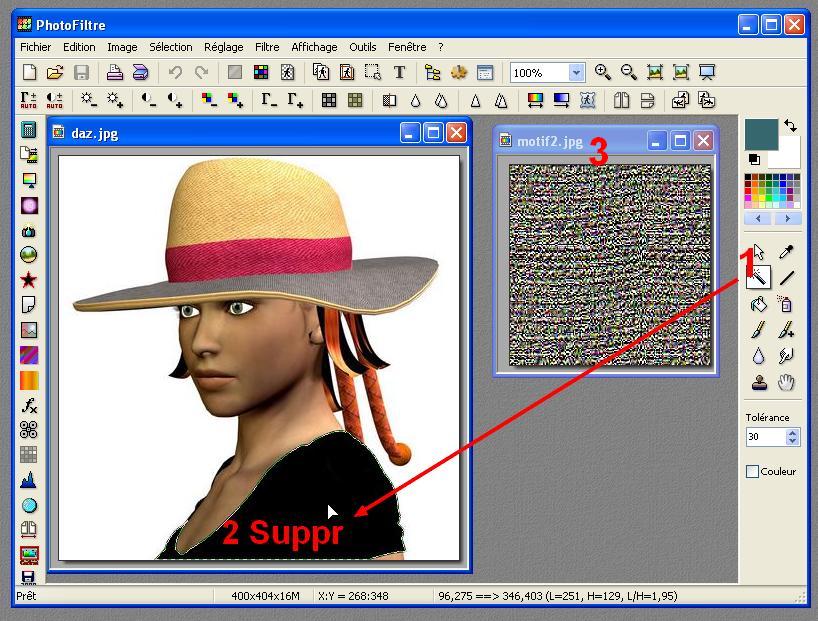This screenshot has width=818, height=621.
Task: Click the Save diskette icon
Action: [x=81, y=73]
